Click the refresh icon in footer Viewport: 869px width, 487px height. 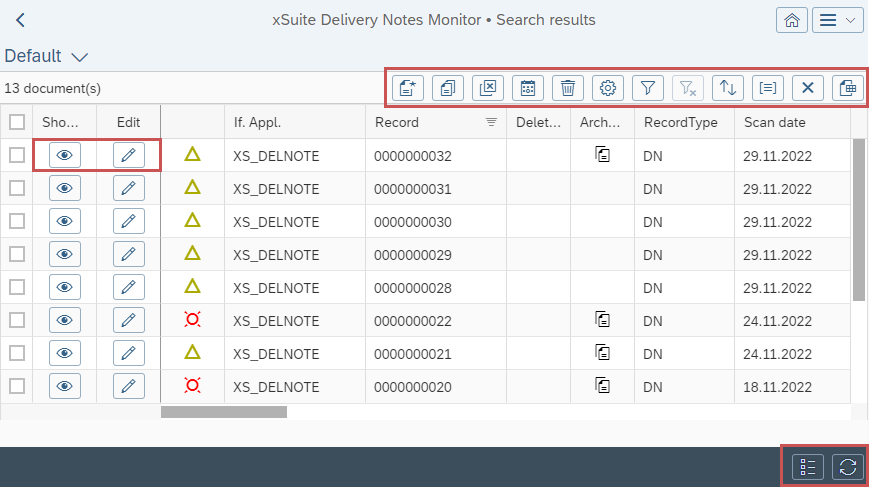(848, 467)
